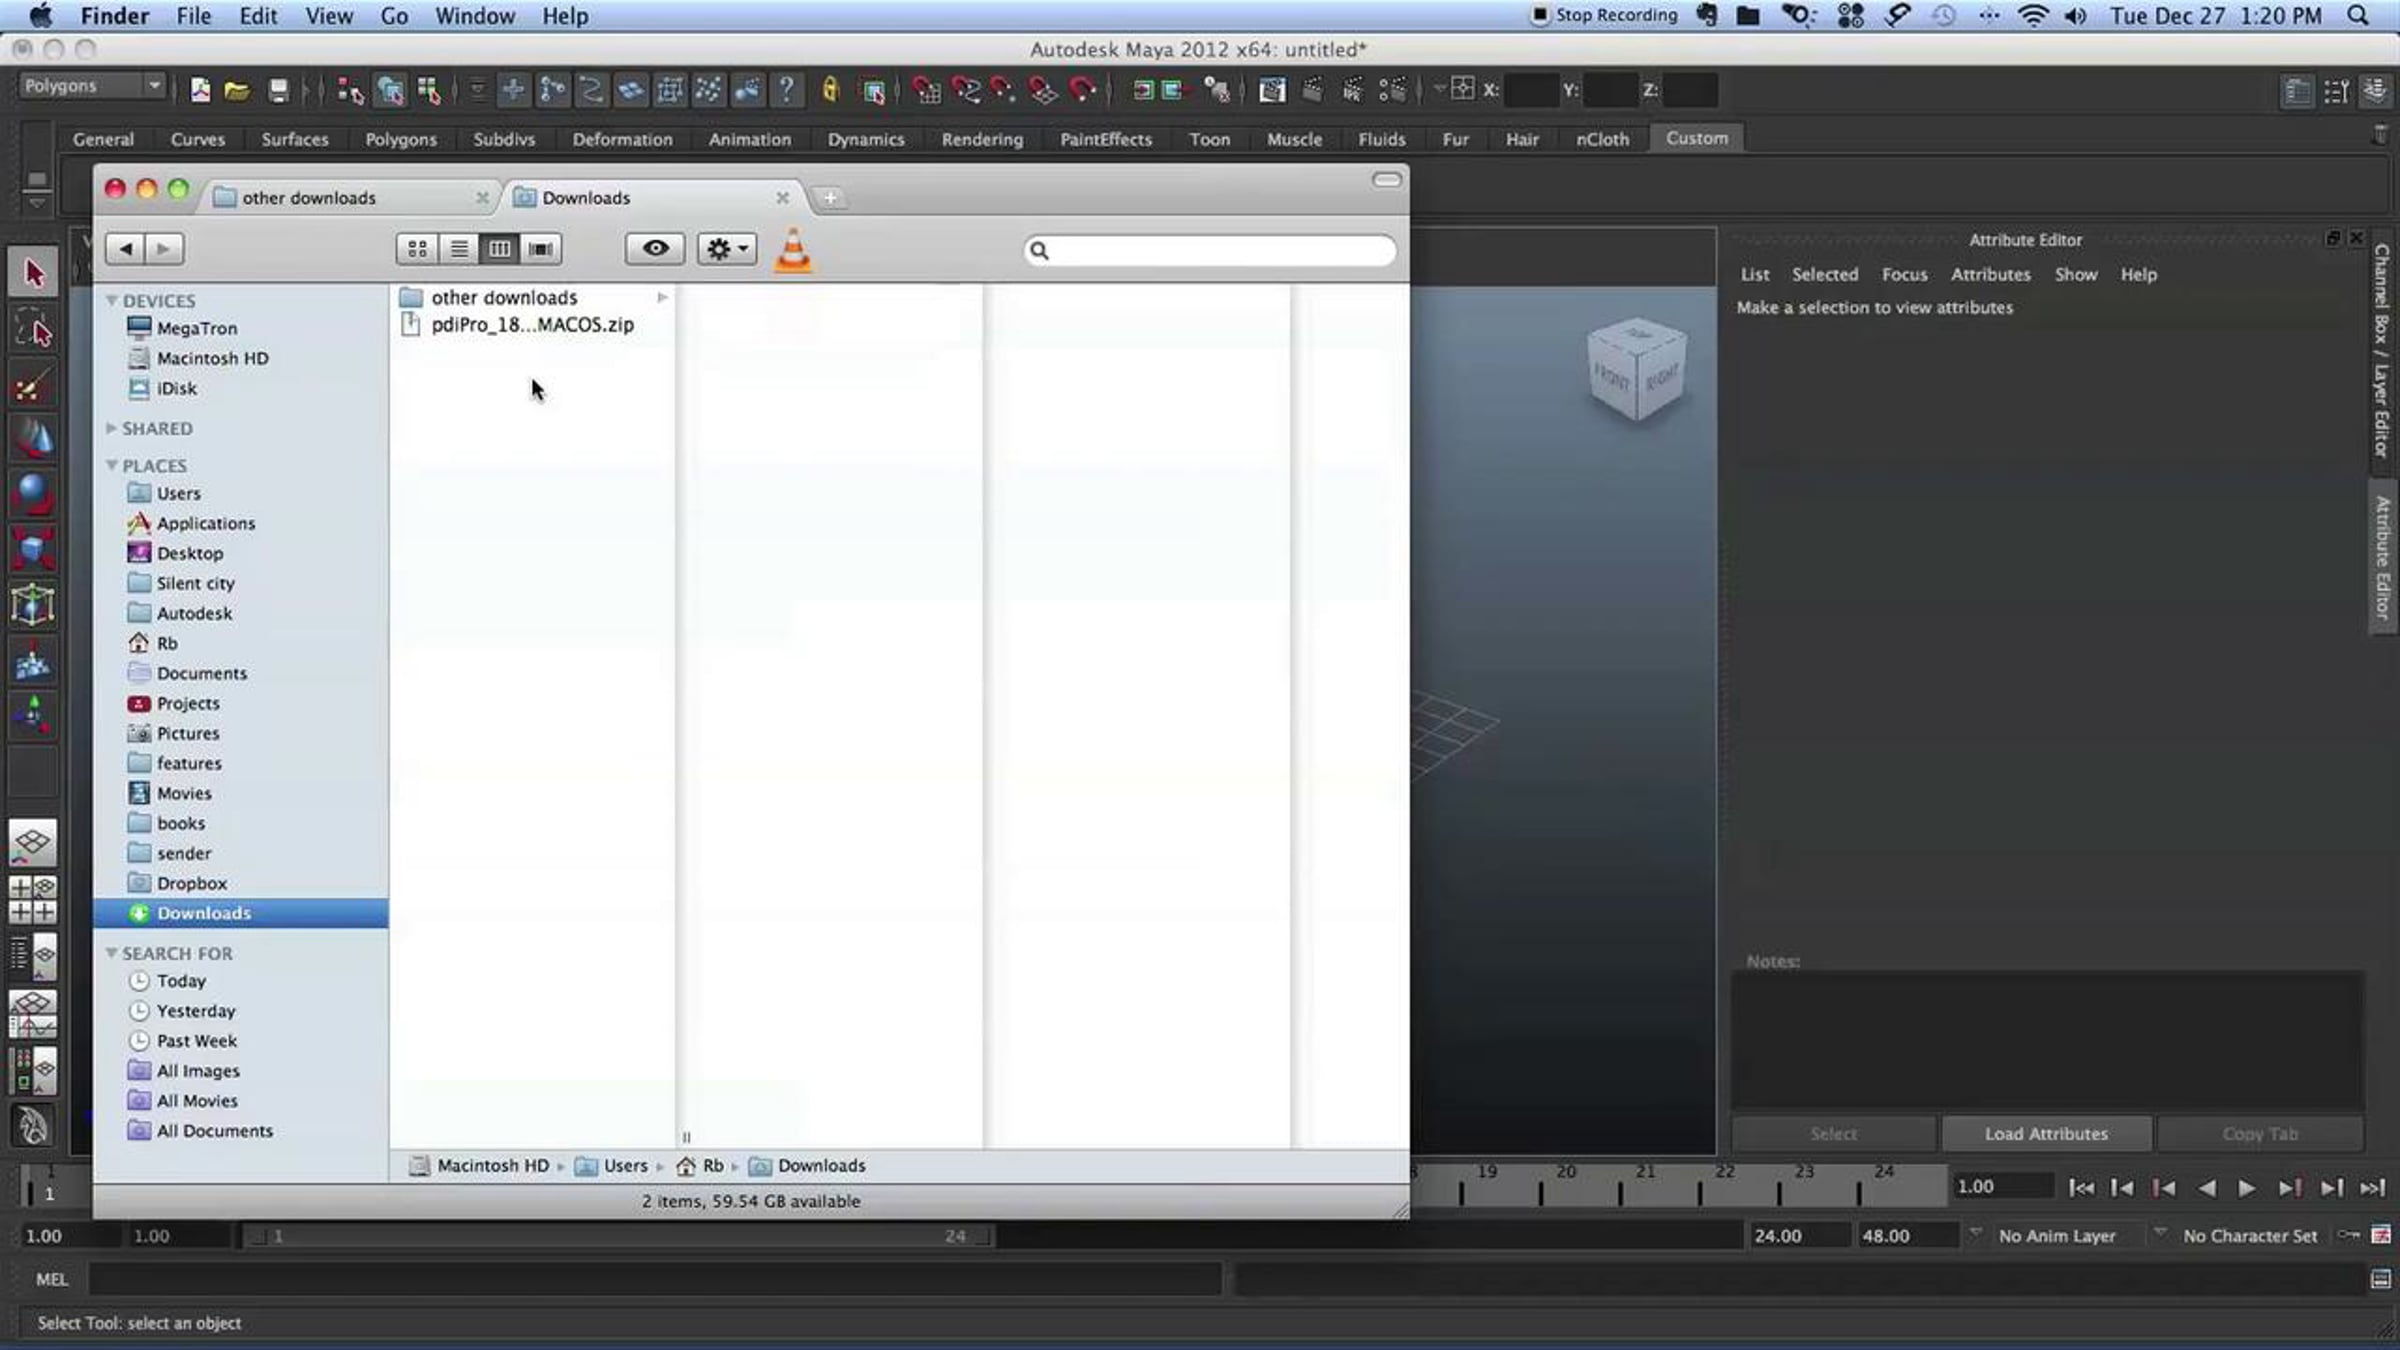Select the Maya Select Tool arrow

coord(33,272)
